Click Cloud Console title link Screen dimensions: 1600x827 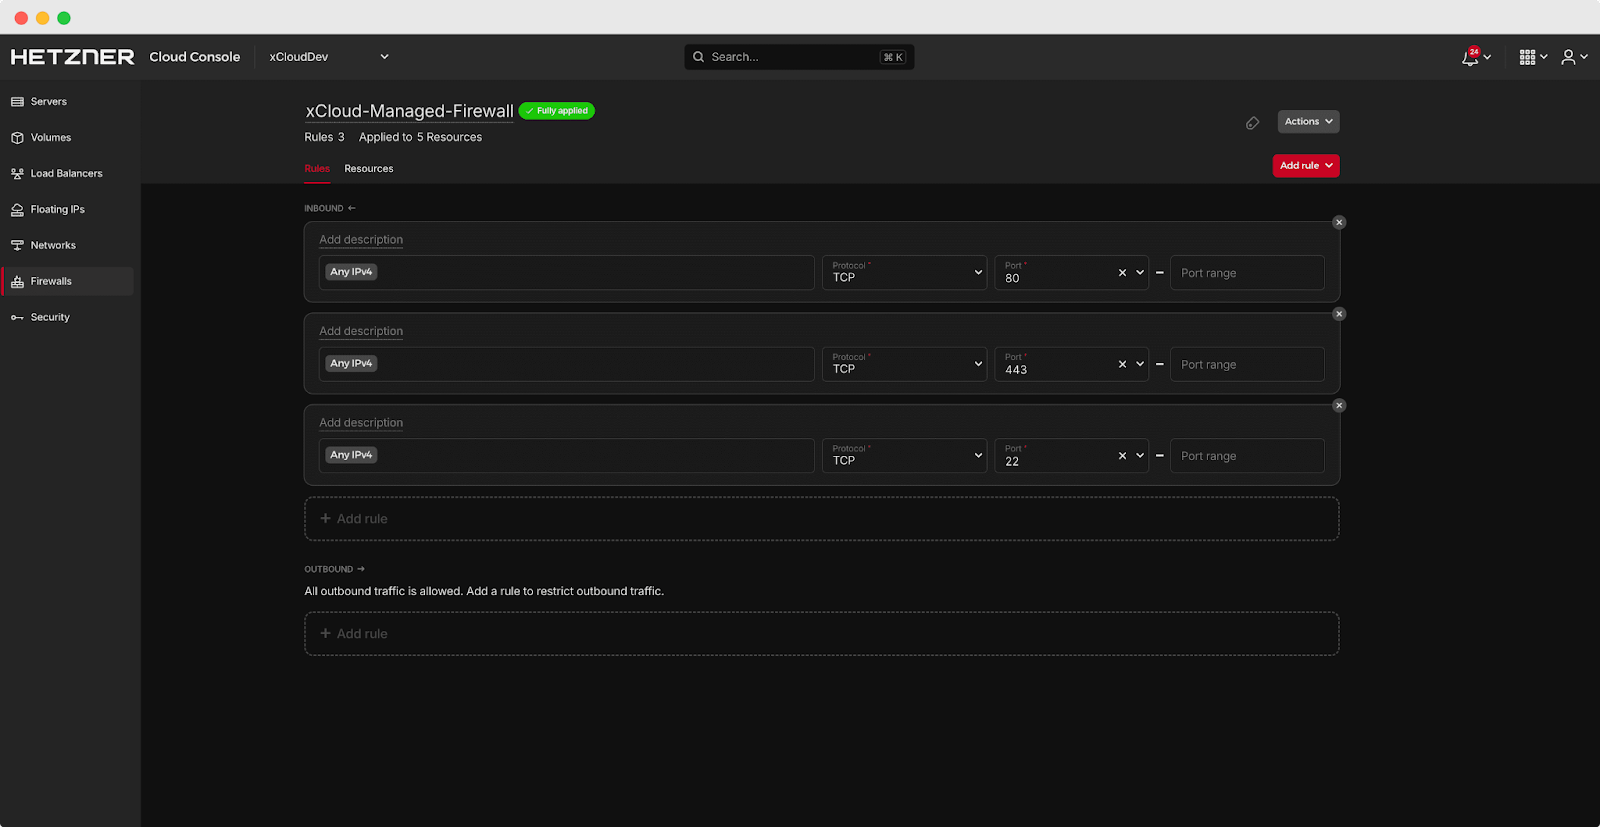(195, 57)
